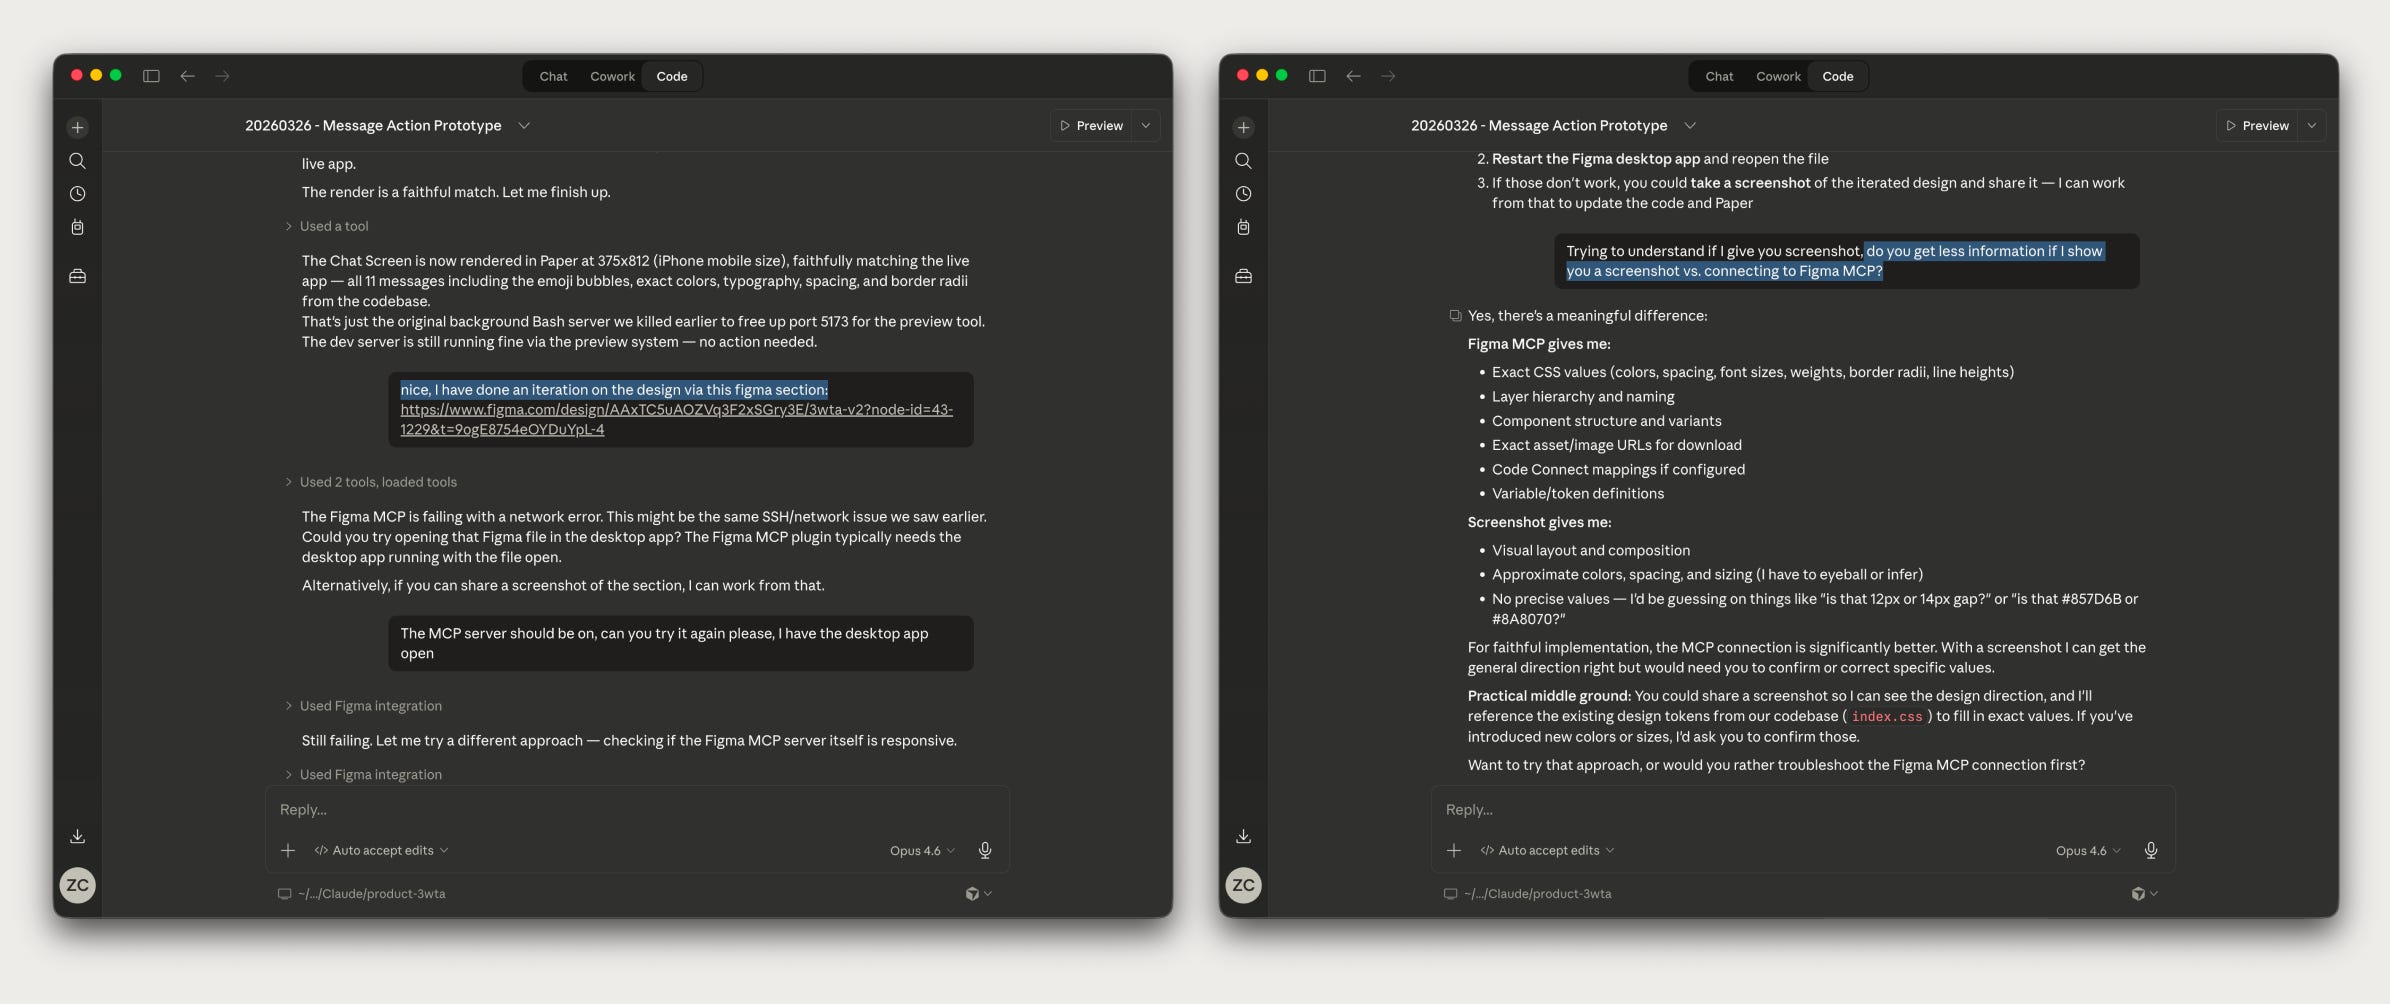Click microphone icon in right window reply box

tap(2151, 850)
